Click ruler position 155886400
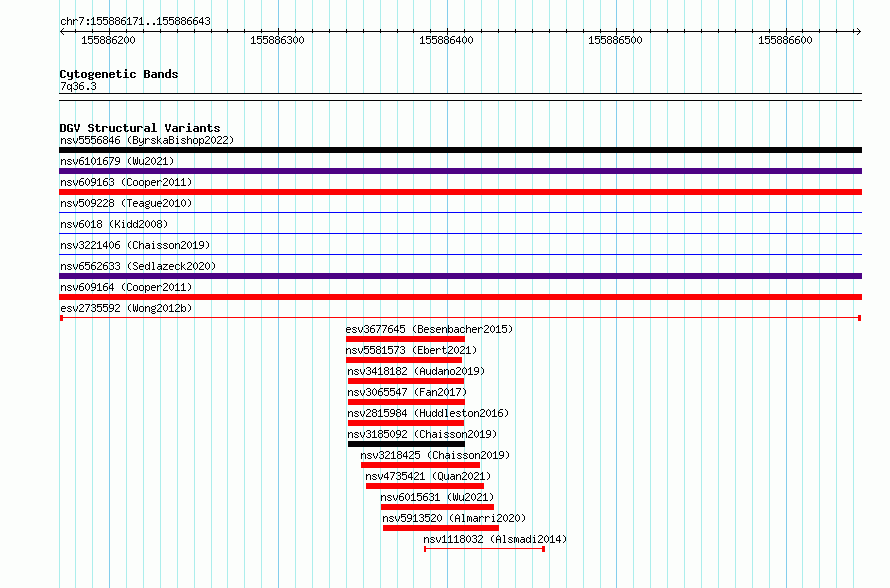The height and width of the screenshot is (588, 890). click(x=446, y=40)
